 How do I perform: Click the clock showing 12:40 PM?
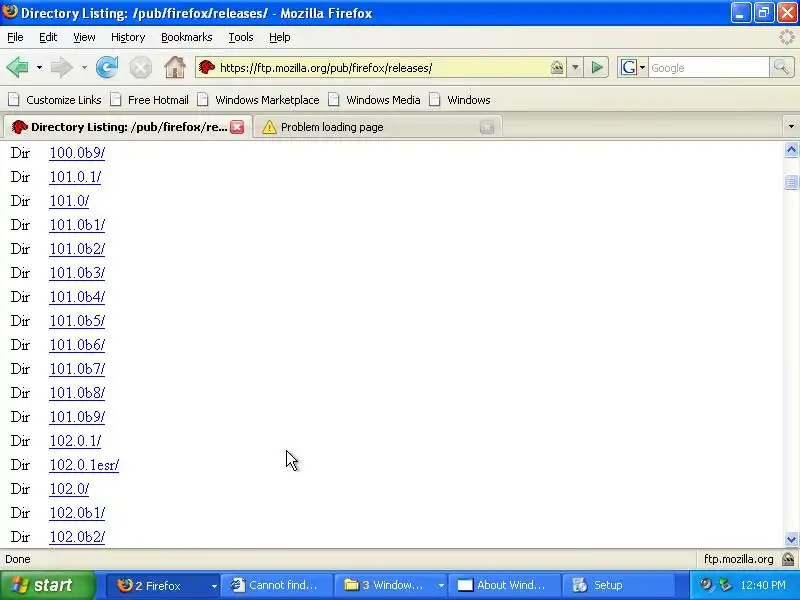coord(763,585)
